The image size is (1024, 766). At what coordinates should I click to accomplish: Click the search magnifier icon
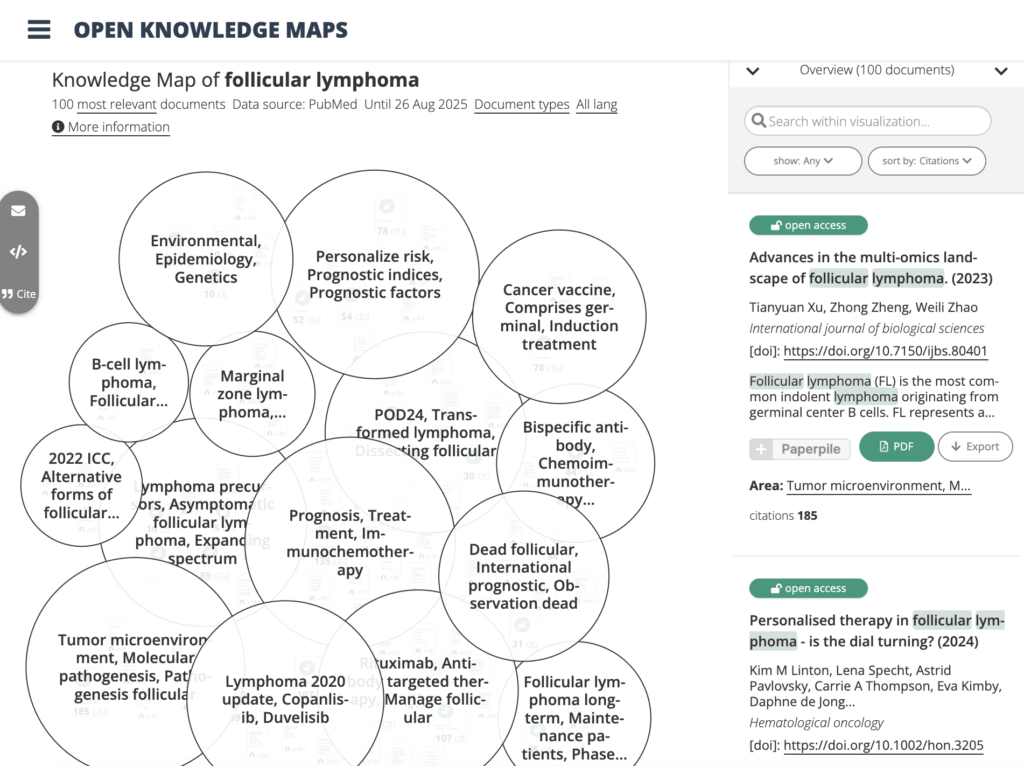pos(758,121)
